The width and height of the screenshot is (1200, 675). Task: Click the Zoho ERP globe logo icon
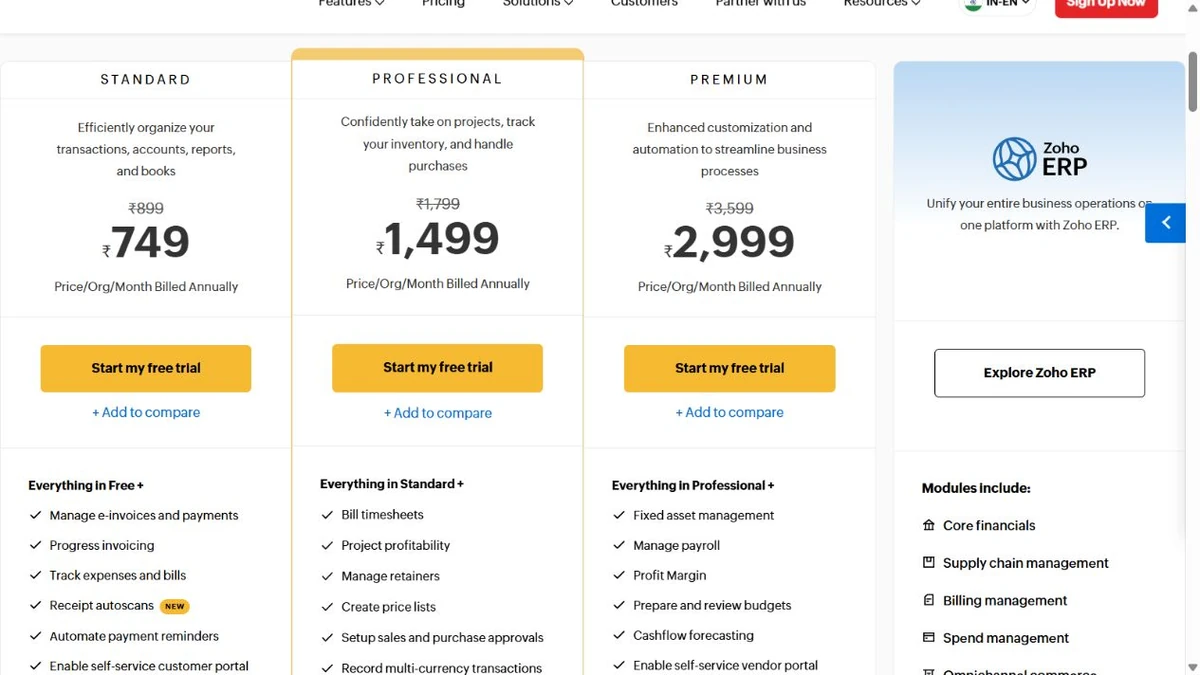pos(1014,159)
